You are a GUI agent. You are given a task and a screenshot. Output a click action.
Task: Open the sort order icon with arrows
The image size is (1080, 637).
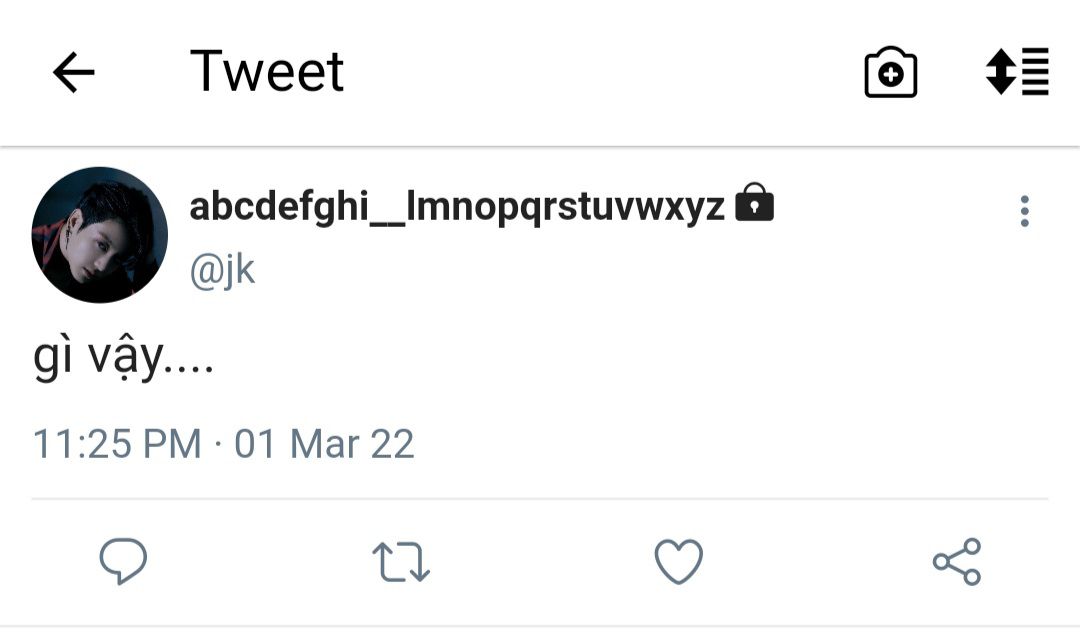click(x=1017, y=72)
